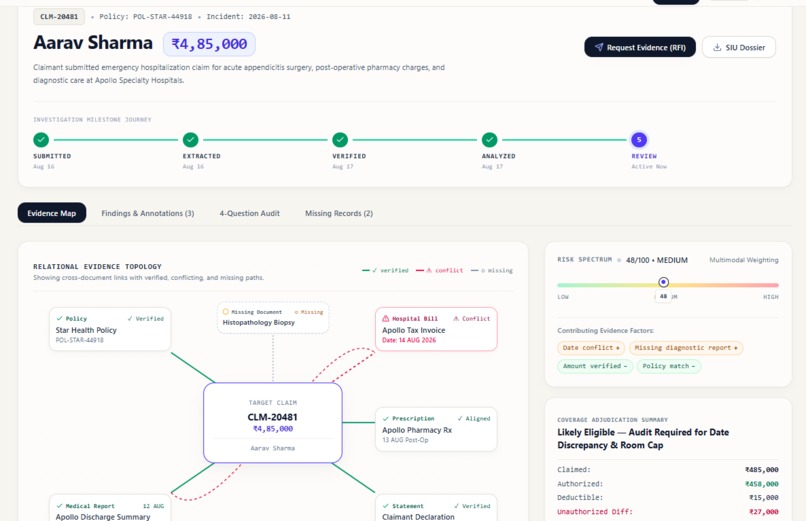Select the paper plane icon on Request Evidence
The width and height of the screenshot is (806, 521).
599,47
